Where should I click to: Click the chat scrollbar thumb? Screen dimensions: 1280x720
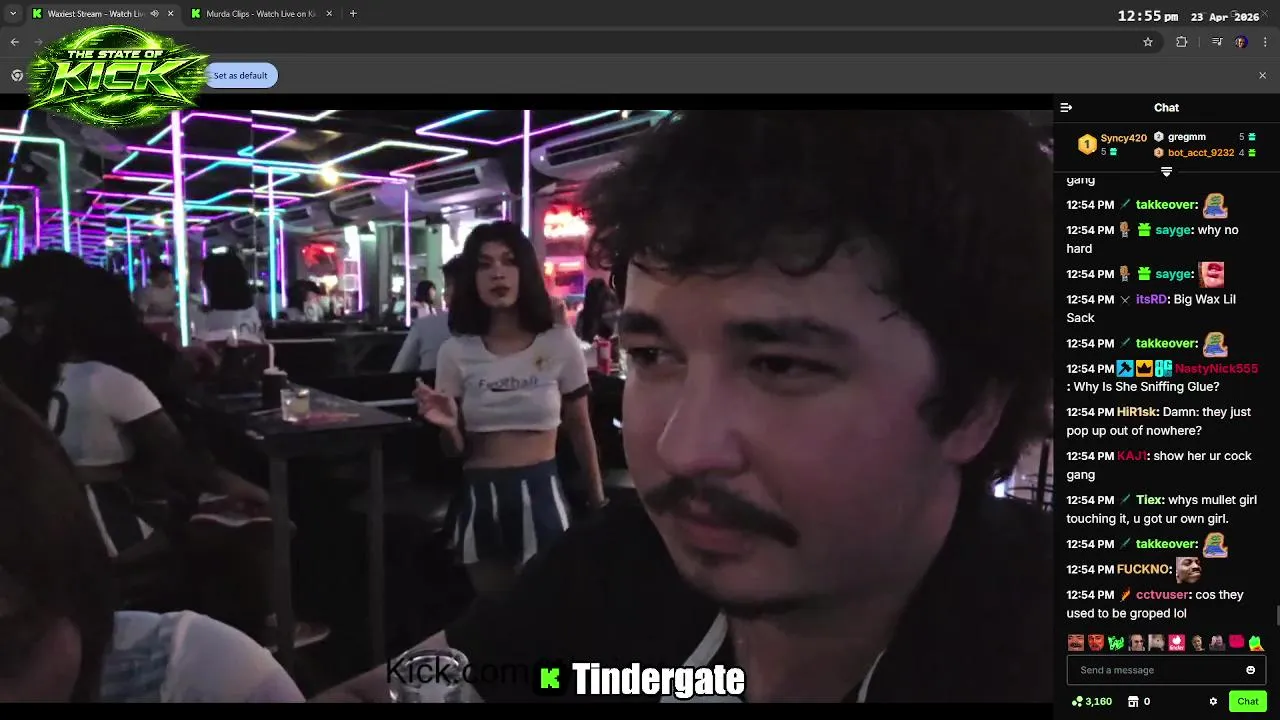pos(1277,617)
